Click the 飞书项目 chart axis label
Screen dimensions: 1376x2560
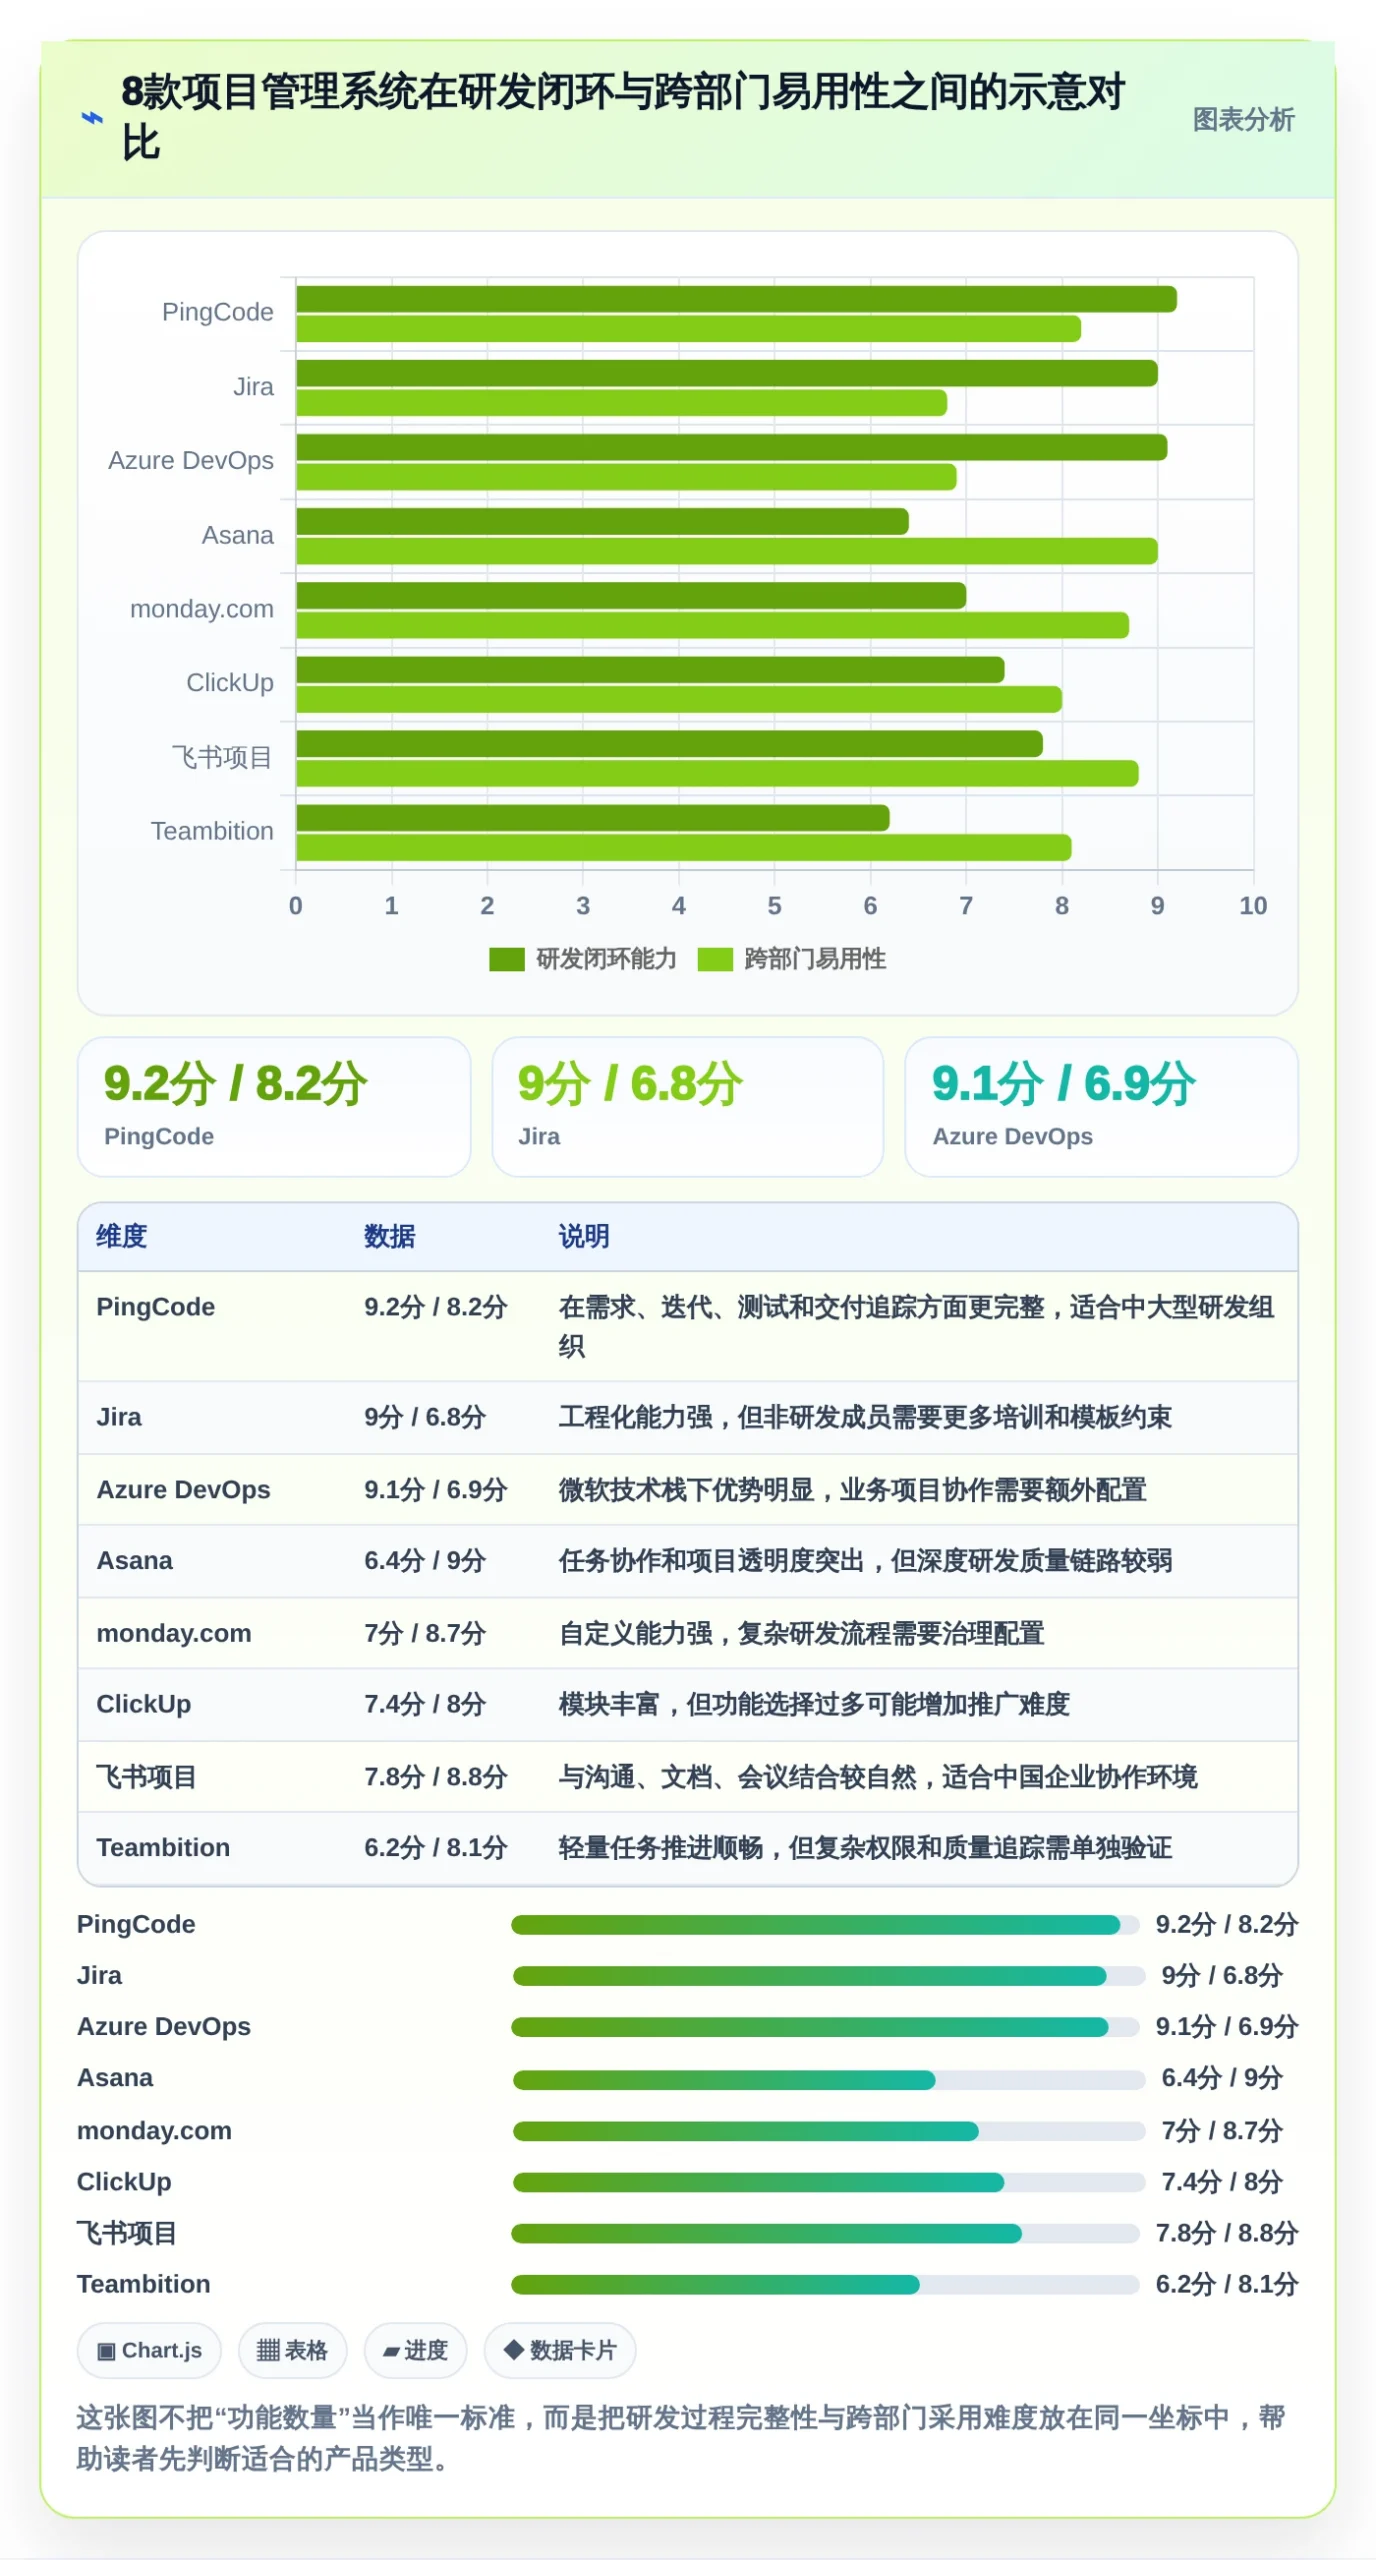222,757
